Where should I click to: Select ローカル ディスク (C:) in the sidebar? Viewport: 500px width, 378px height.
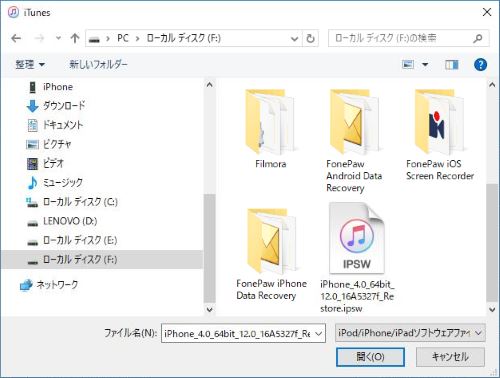click(80, 202)
